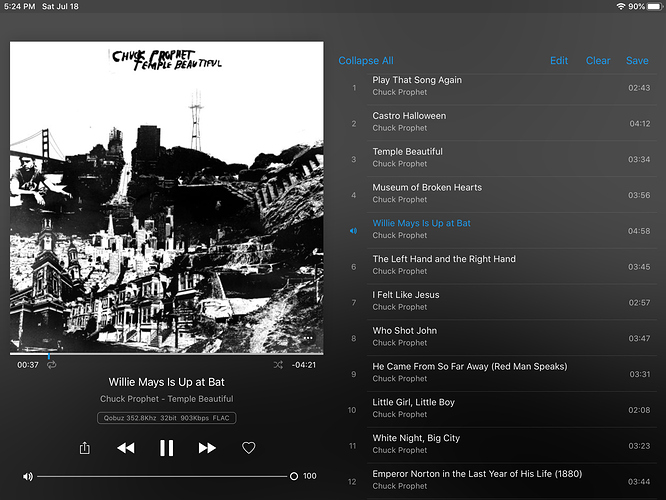Collapse All tracks in the queue
This screenshot has width=666, height=500.
tap(366, 61)
